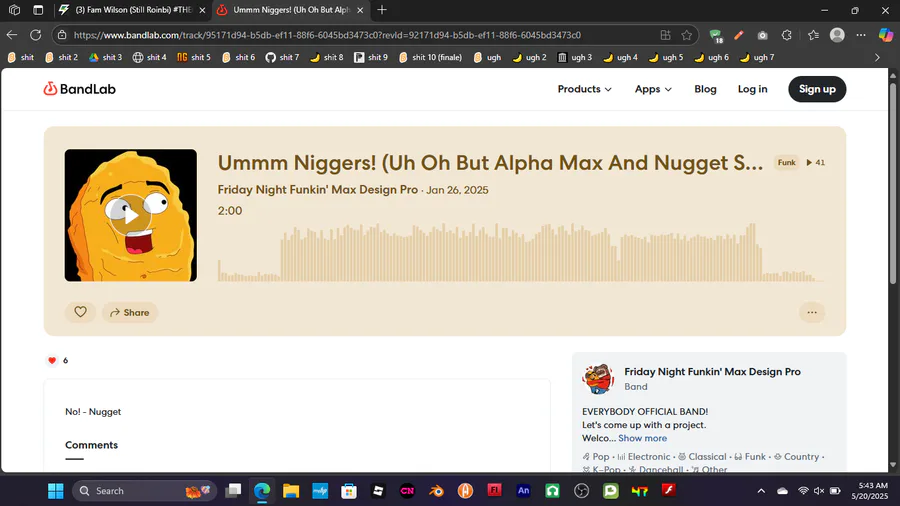Close the Fam Wilson tab
Image resolution: width=900 pixels, height=506 pixels.
[x=202, y=10]
